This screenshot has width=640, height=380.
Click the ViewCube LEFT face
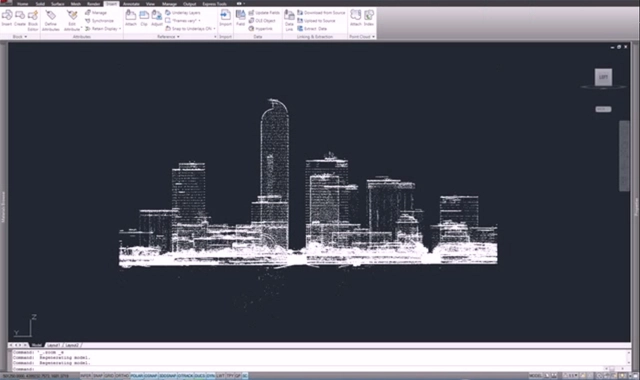coord(603,77)
